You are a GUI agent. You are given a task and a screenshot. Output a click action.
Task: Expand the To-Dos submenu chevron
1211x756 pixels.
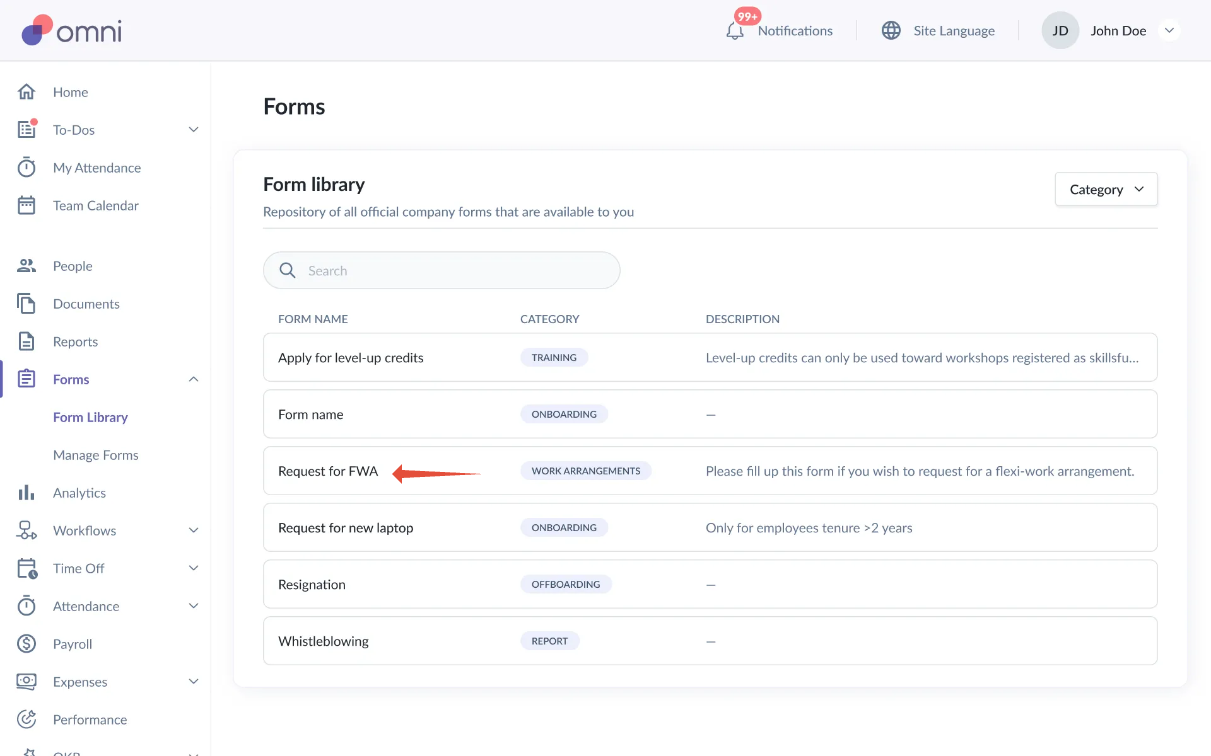[x=194, y=129]
